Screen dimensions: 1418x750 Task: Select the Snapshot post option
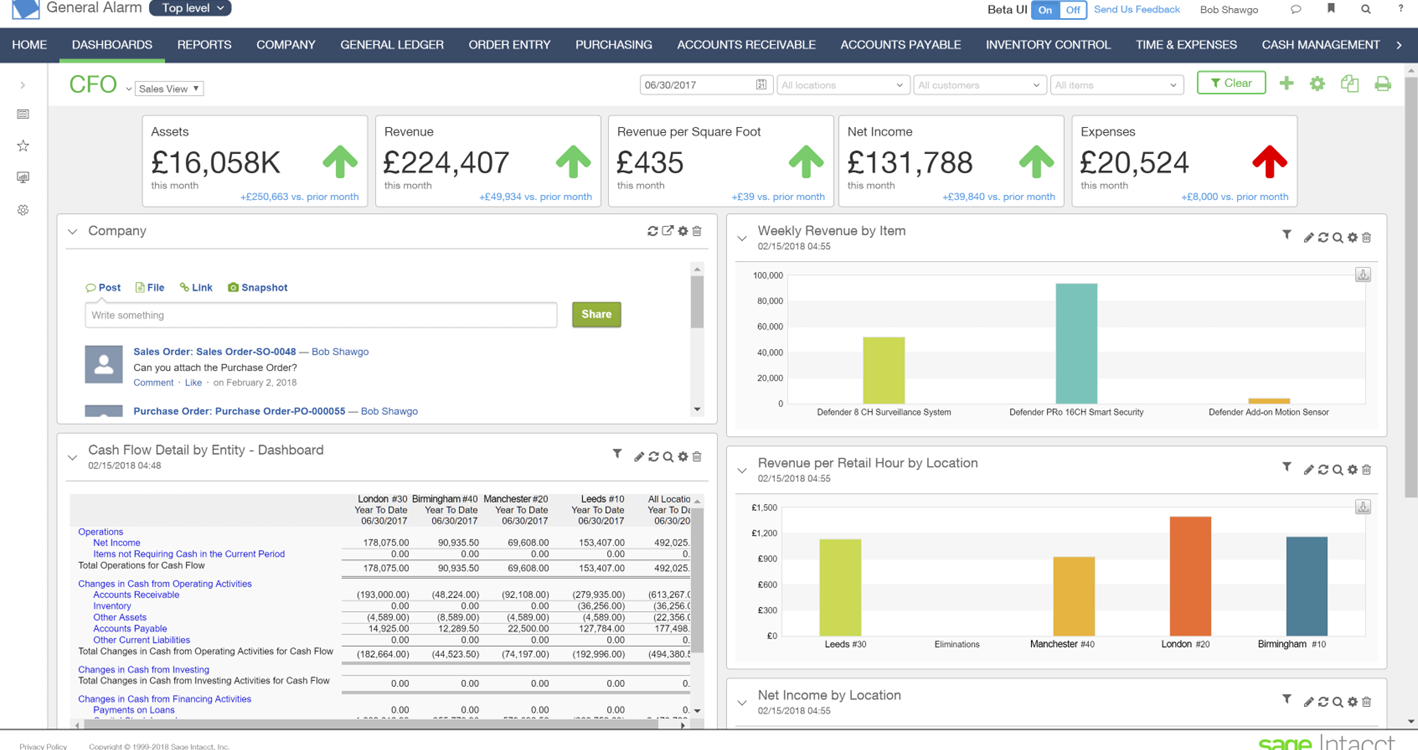tap(257, 287)
